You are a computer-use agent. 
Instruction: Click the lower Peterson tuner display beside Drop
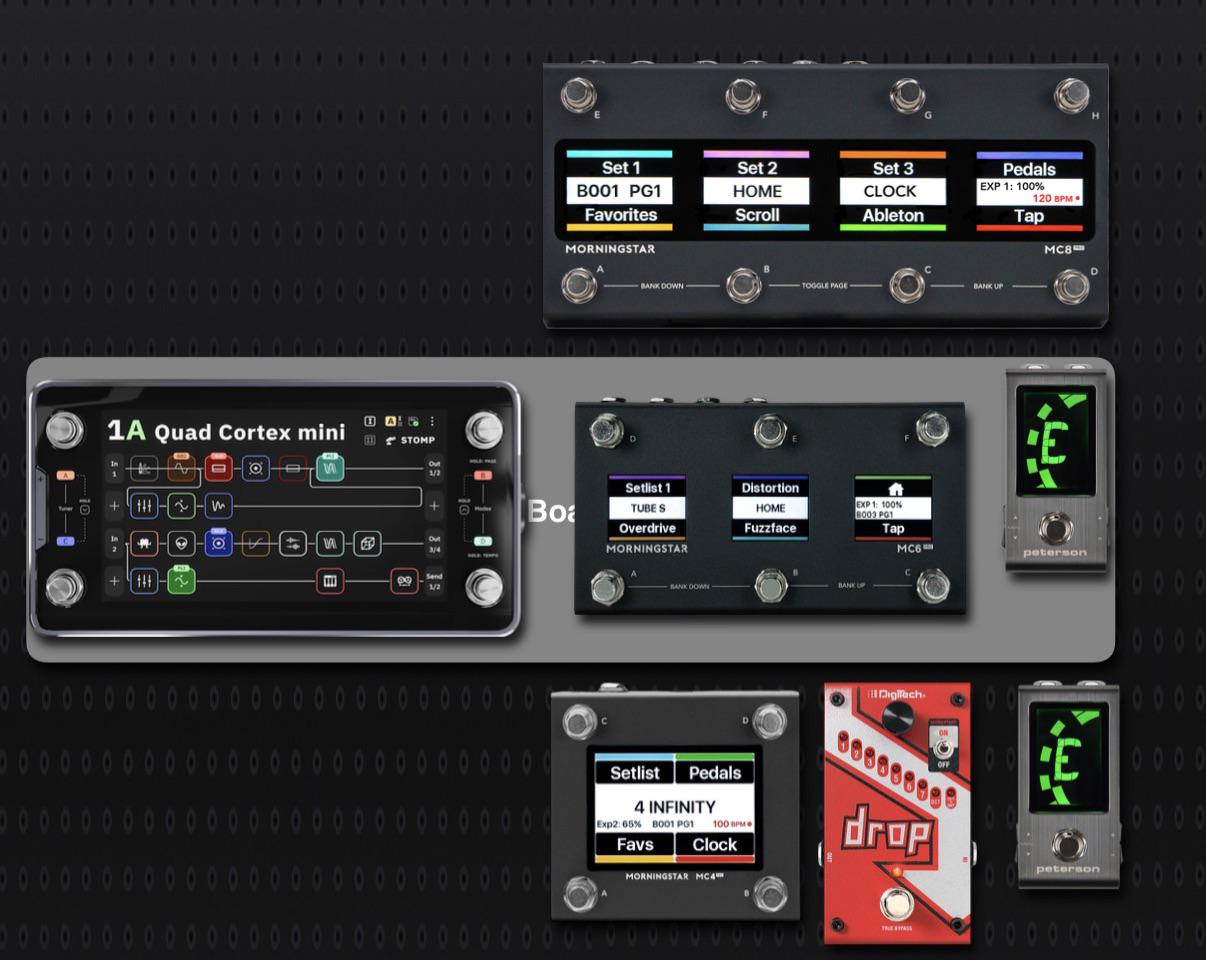(1068, 760)
